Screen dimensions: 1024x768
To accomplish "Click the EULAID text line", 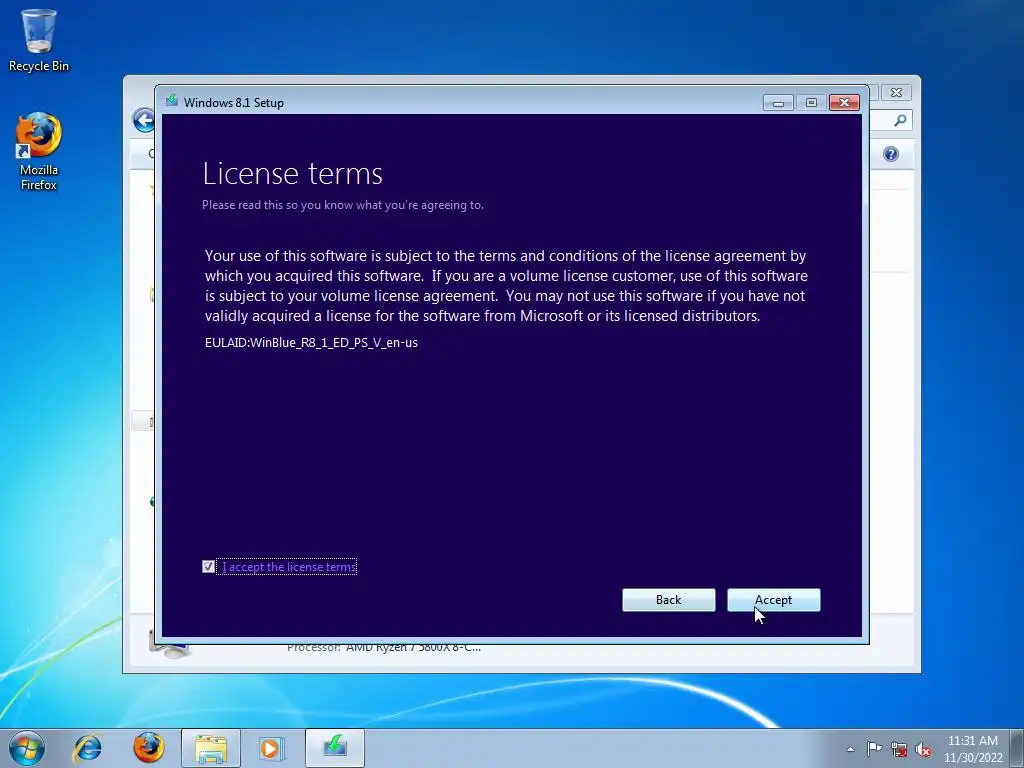I will coord(311,342).
